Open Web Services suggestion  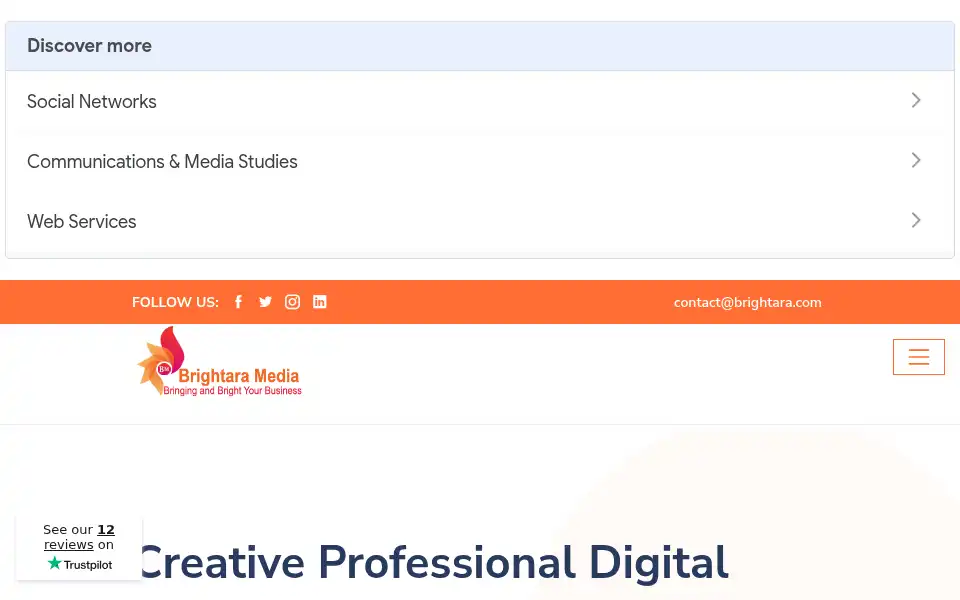(480, 221)
